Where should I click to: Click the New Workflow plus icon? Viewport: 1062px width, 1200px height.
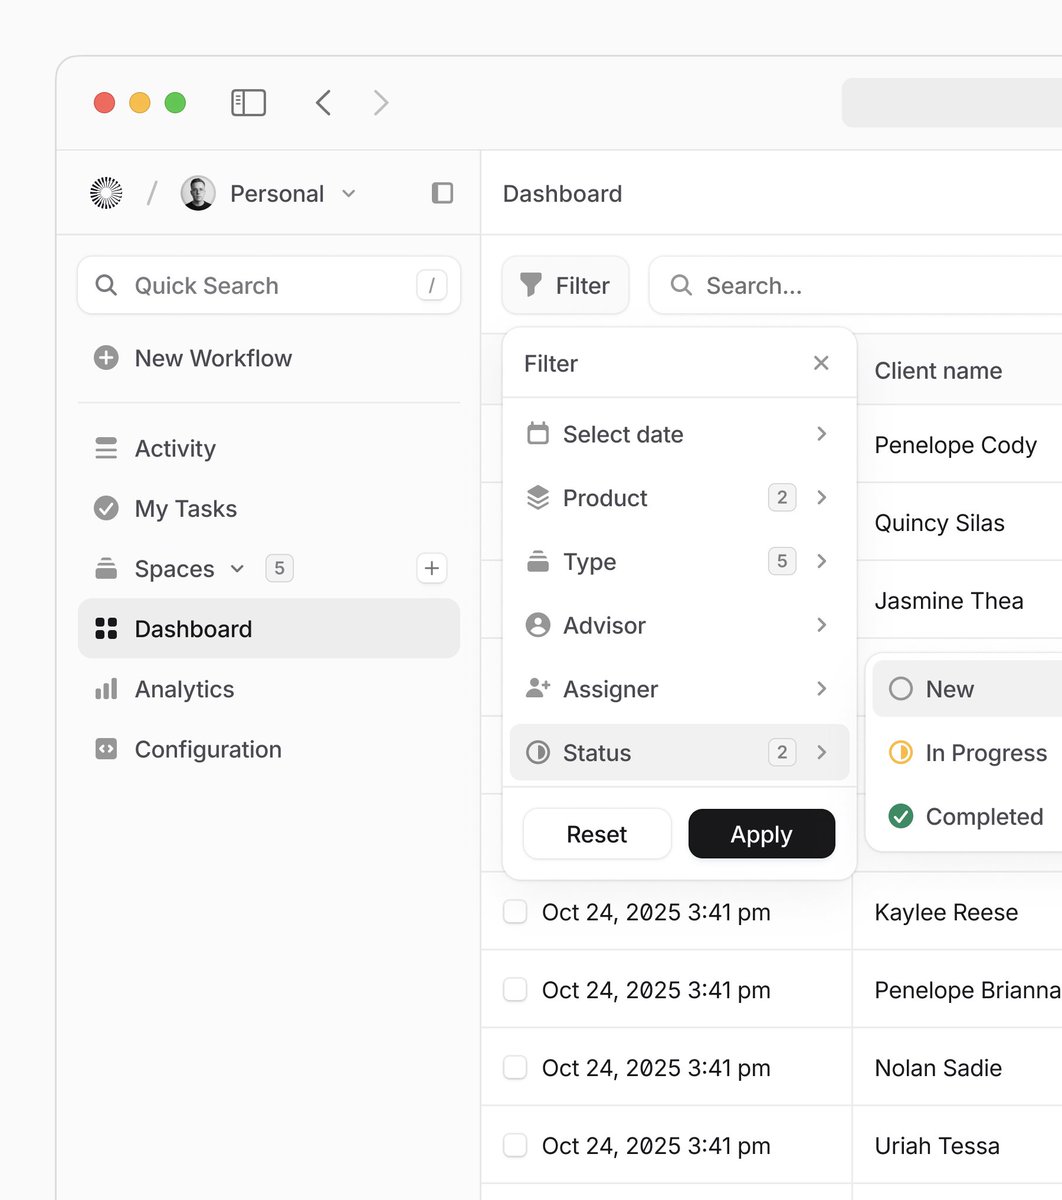[106, 358]
